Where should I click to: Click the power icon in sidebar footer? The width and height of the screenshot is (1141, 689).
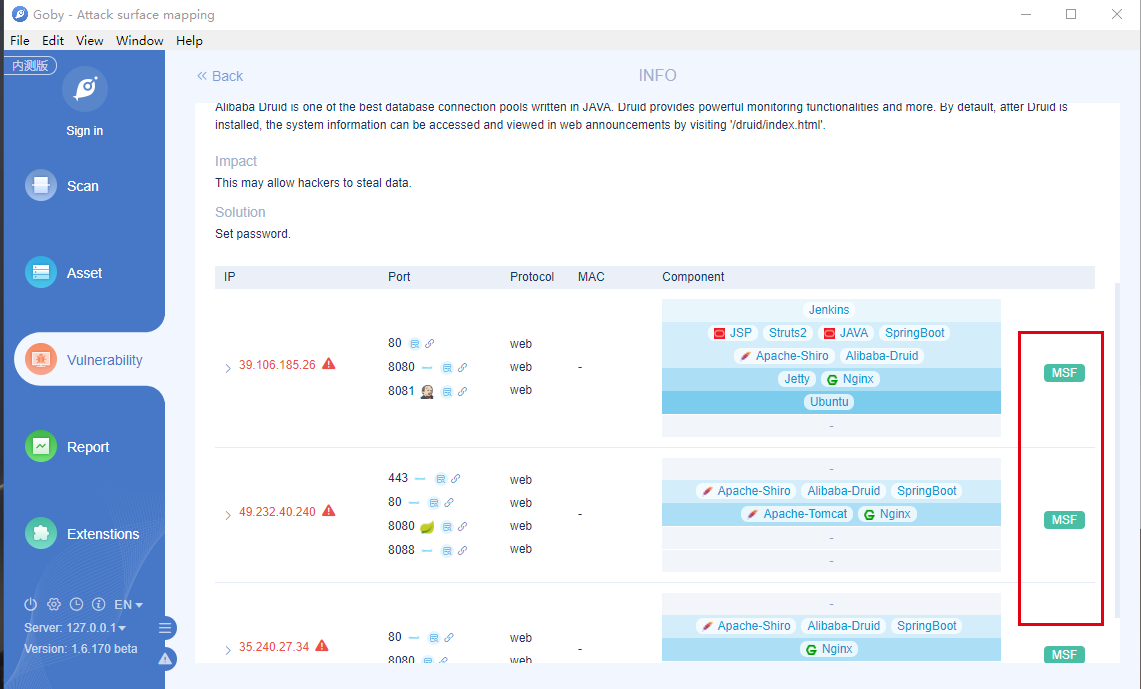[31, 605]
